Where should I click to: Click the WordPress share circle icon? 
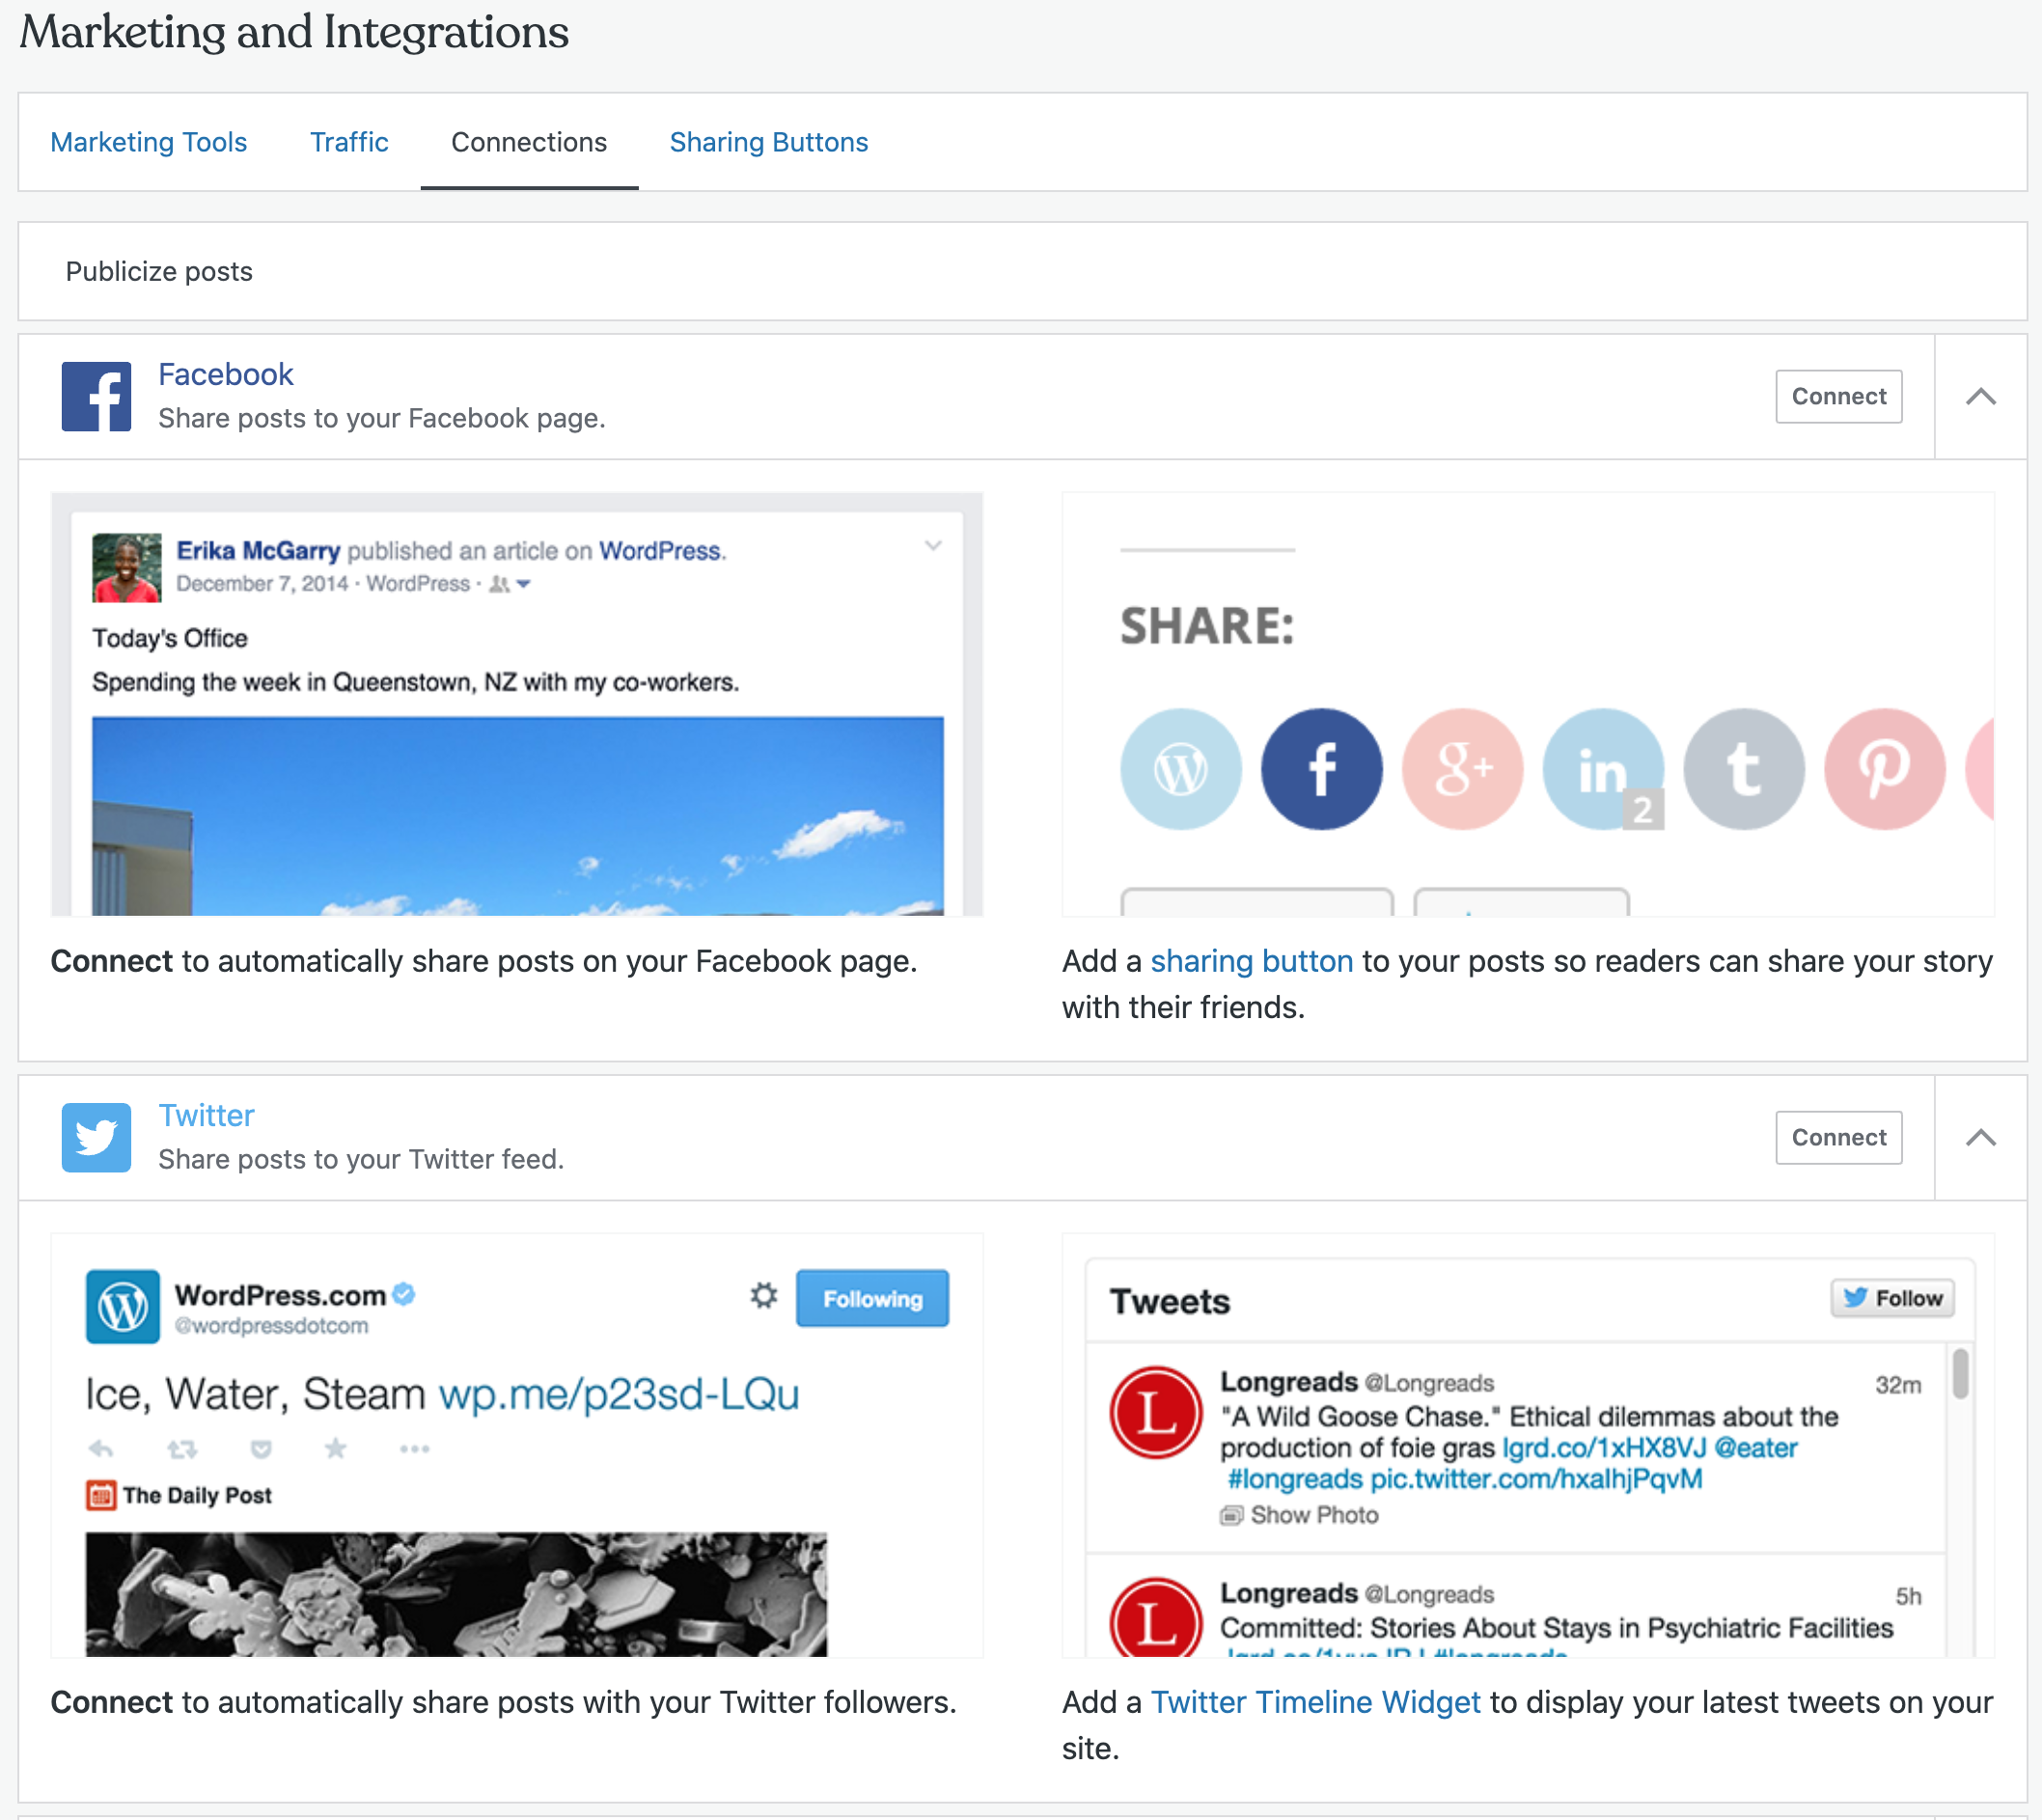(x=1181, y=769)
